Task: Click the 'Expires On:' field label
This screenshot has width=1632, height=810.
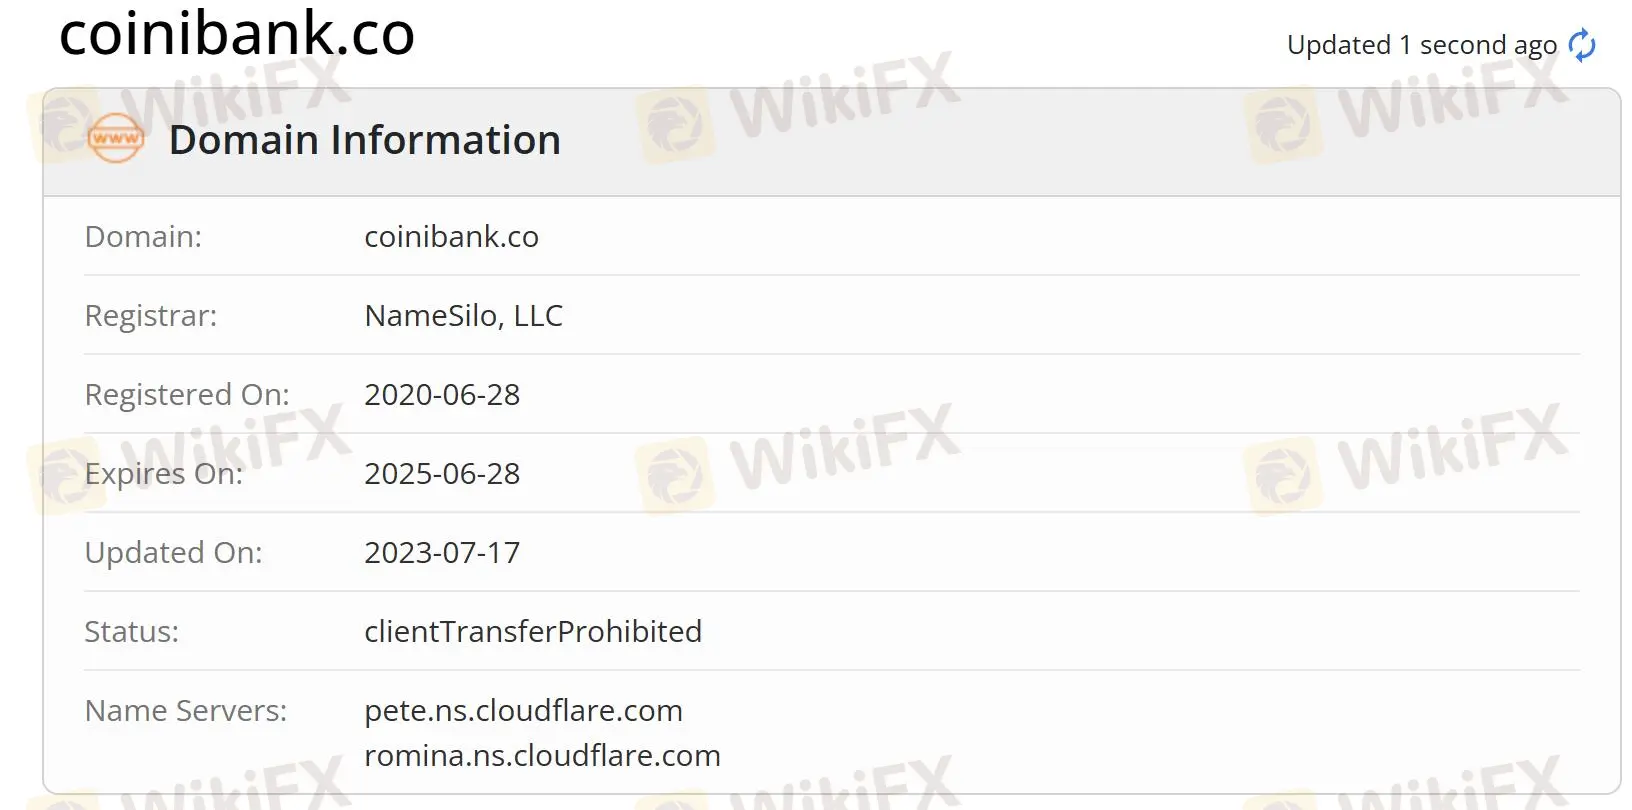Action: (x=164, y=474)
